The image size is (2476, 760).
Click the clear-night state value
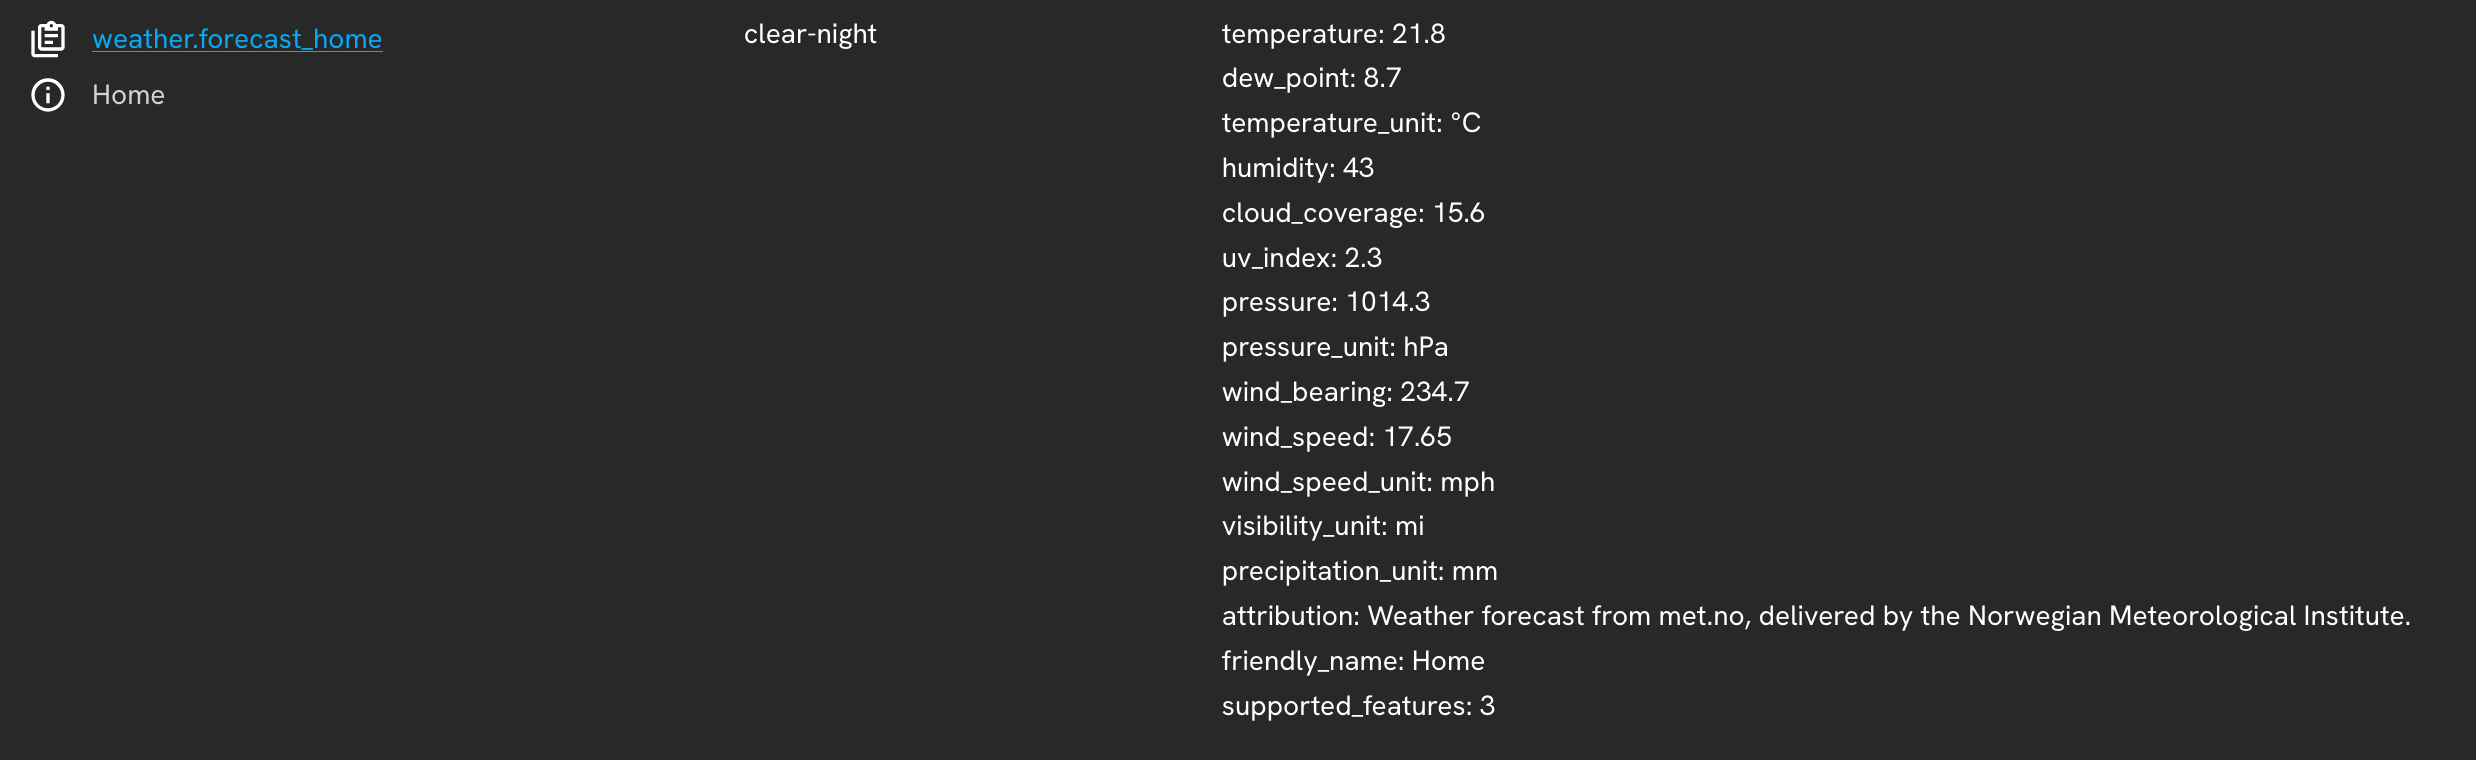tap(810, 34)
